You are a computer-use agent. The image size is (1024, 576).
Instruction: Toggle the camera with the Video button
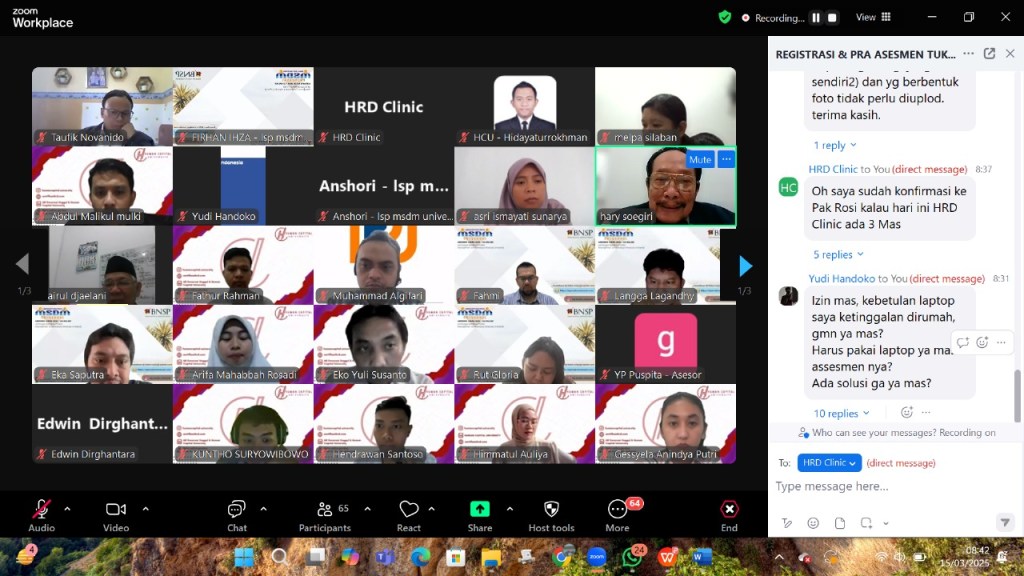(116, 511)
